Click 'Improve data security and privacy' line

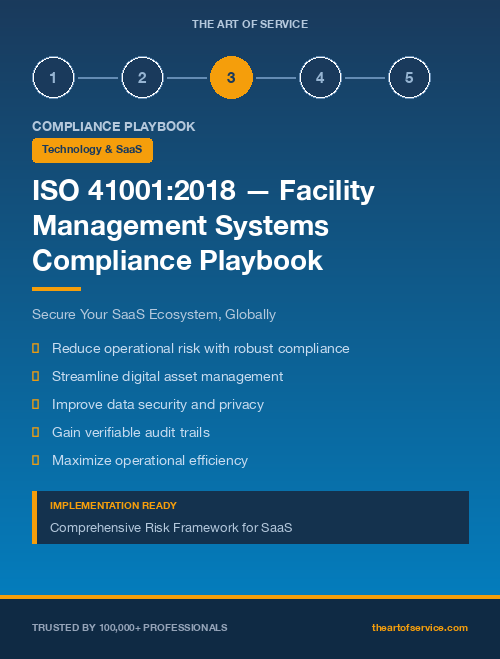click(158, 404)
